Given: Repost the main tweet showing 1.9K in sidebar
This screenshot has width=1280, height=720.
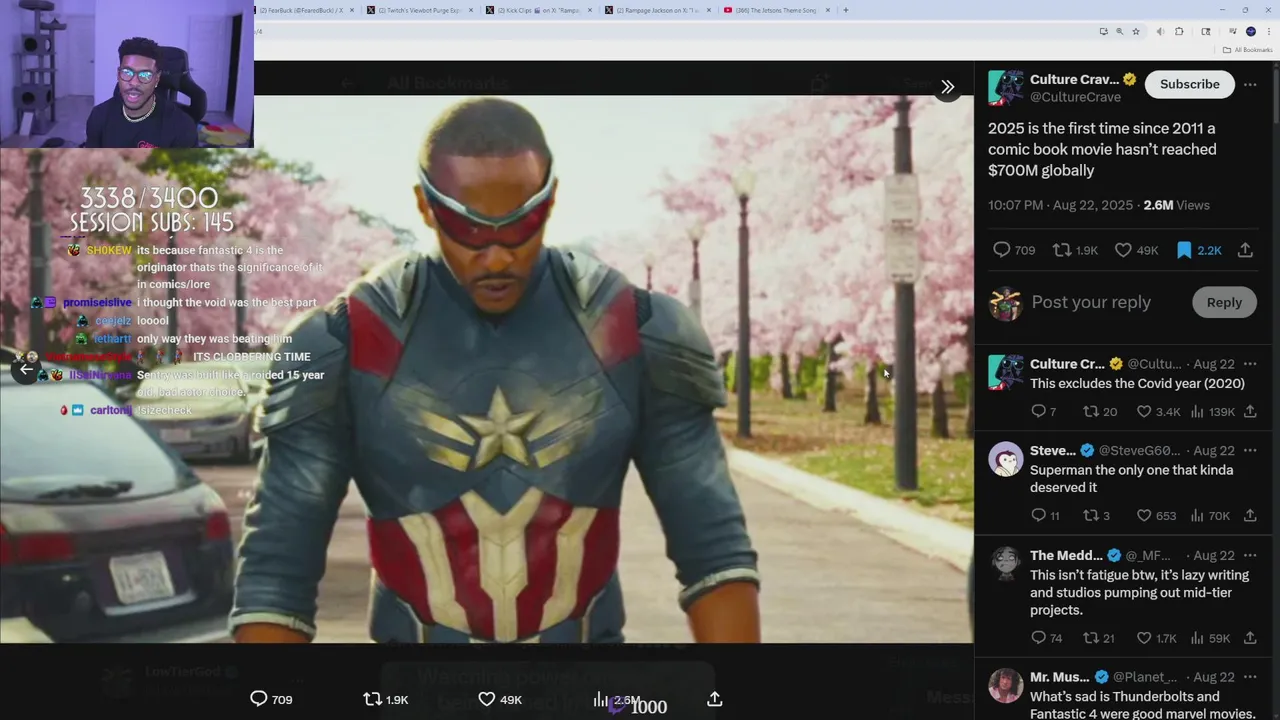Looking at the screenshot, I should point(1075,250).
